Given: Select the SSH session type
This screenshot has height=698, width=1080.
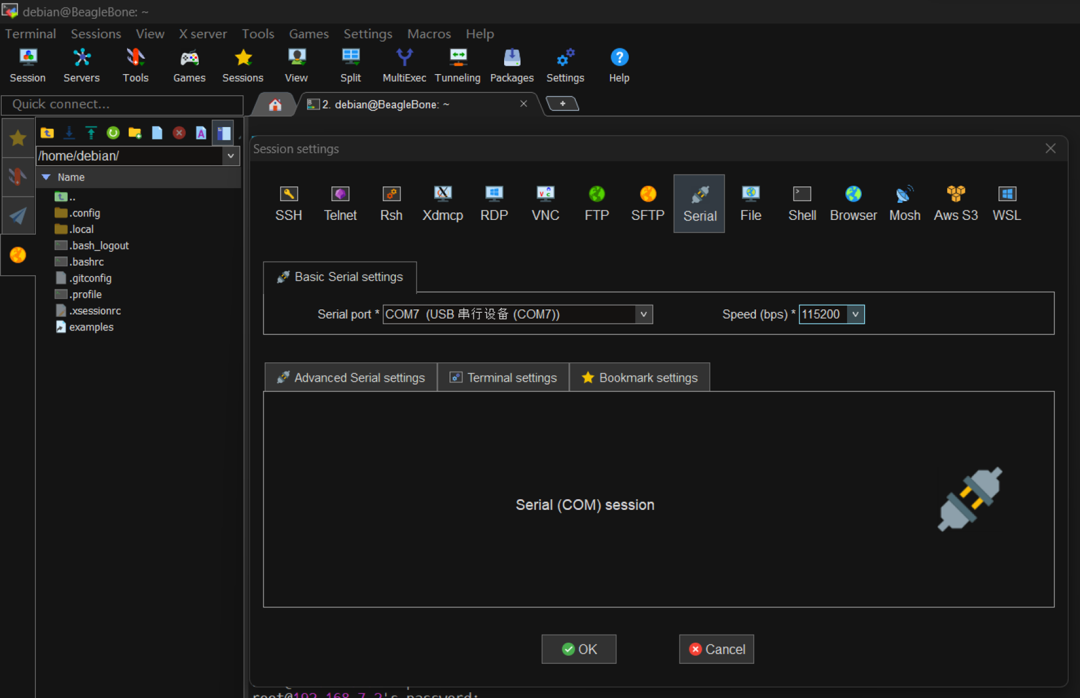Looking at the screenshot, I should (289, 203).
